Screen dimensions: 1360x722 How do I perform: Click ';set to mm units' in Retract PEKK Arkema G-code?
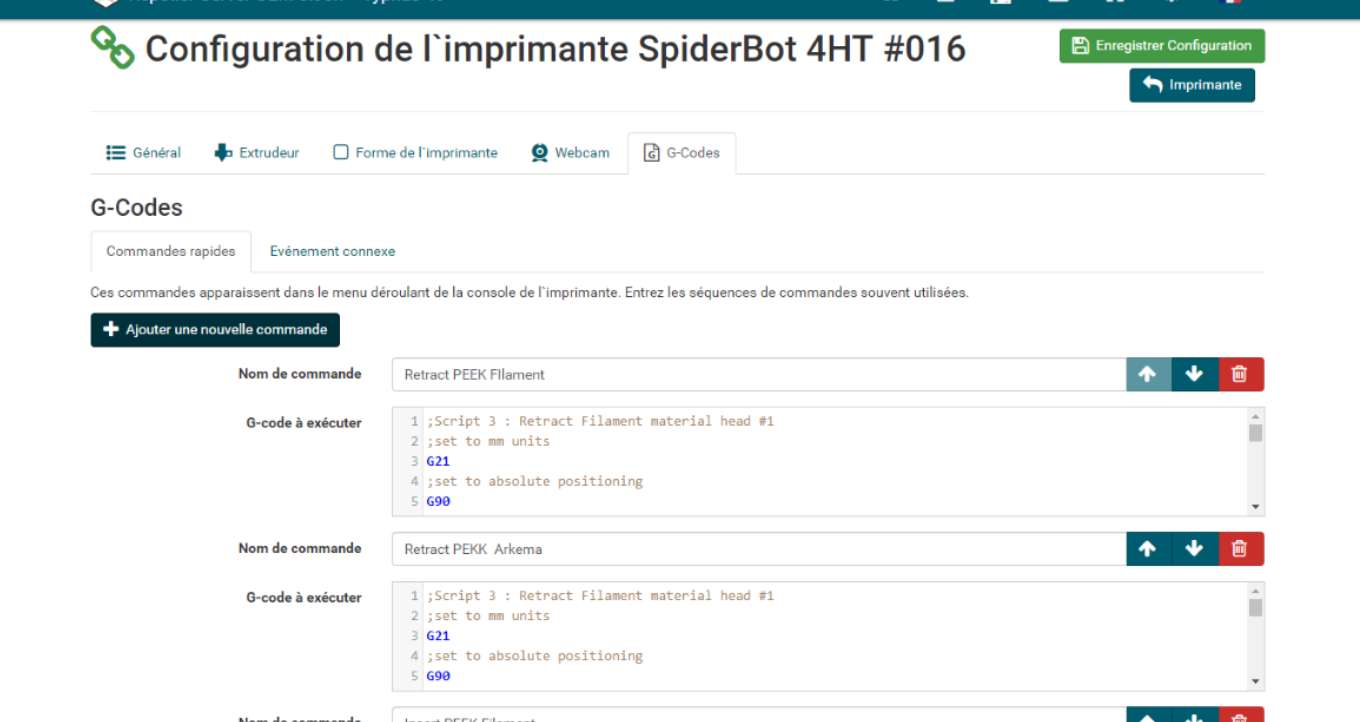click(488, 616)
